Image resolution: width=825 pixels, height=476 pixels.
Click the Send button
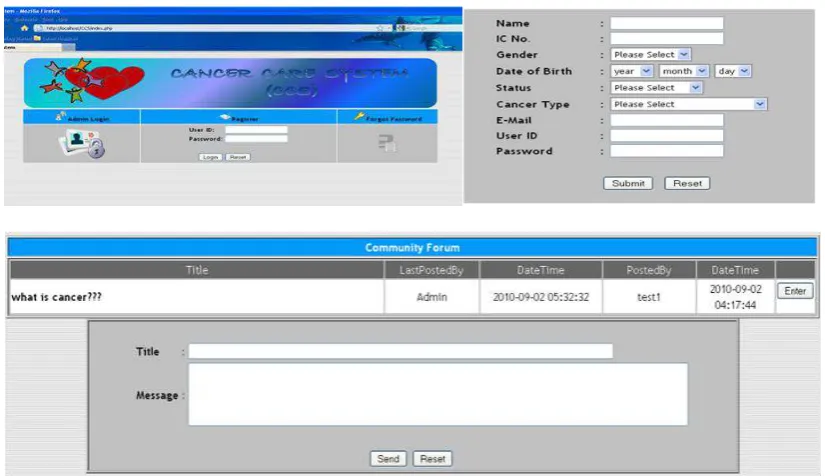click(388, 459)
